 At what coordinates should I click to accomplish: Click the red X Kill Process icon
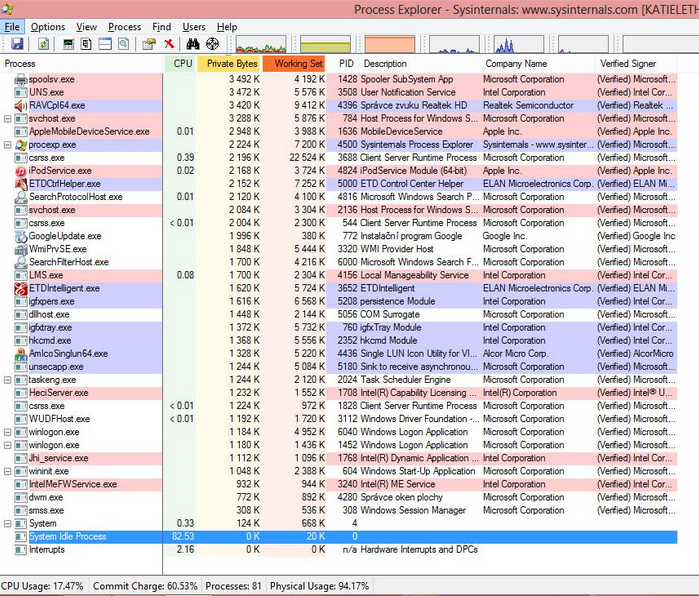(169, 44)
